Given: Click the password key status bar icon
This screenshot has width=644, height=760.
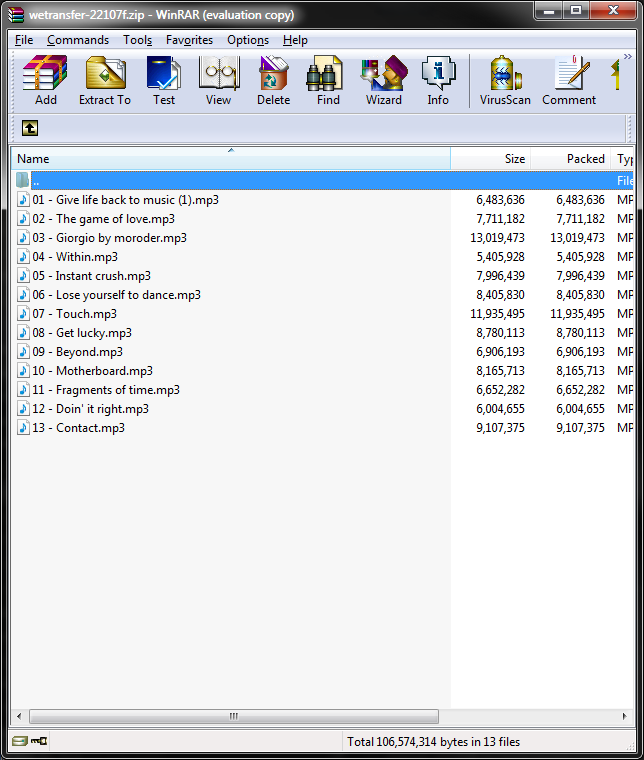Looking at the screenshot, I should tap(39, 741).
